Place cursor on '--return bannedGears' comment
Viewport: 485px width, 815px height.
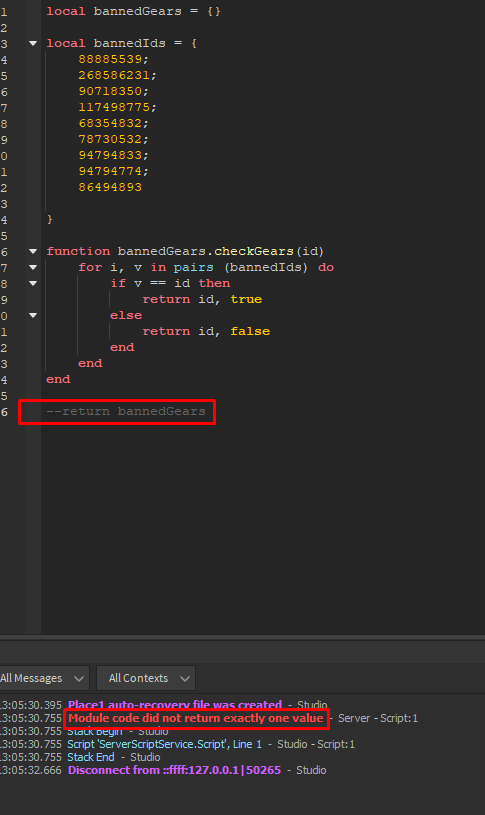click(126, 412)
